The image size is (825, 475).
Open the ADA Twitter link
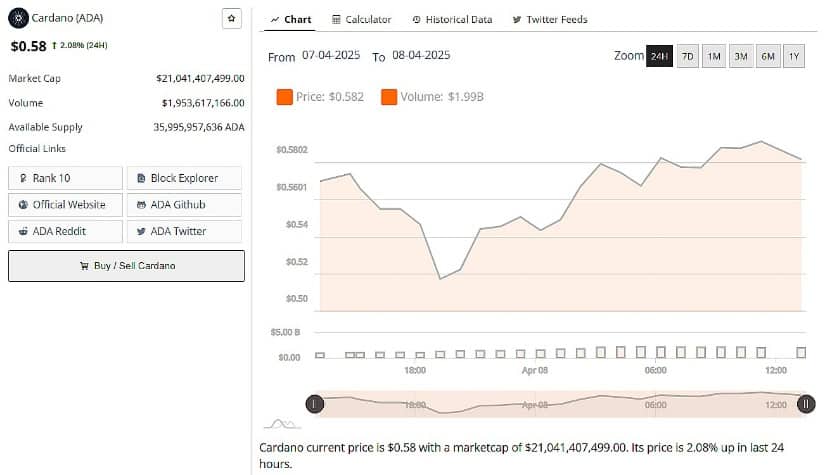[184, 231]
